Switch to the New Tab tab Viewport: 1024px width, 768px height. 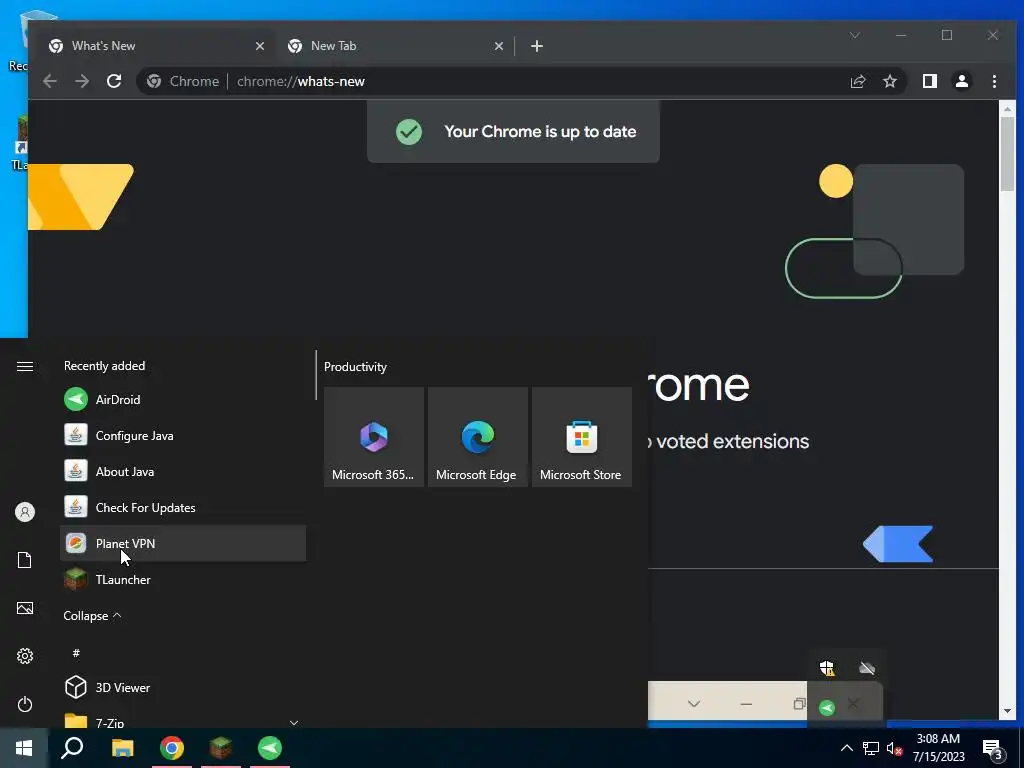click(x=396, y=46)
